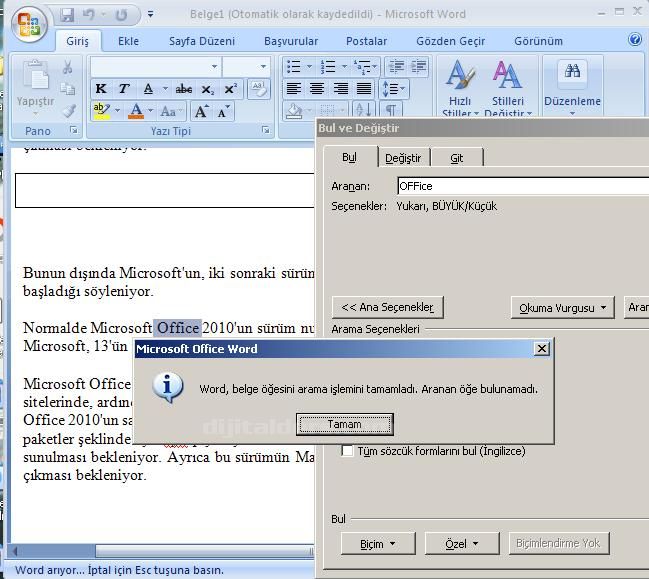
Task: Open Okuma Vurgusu dropdown button
Action: point(562,308)
